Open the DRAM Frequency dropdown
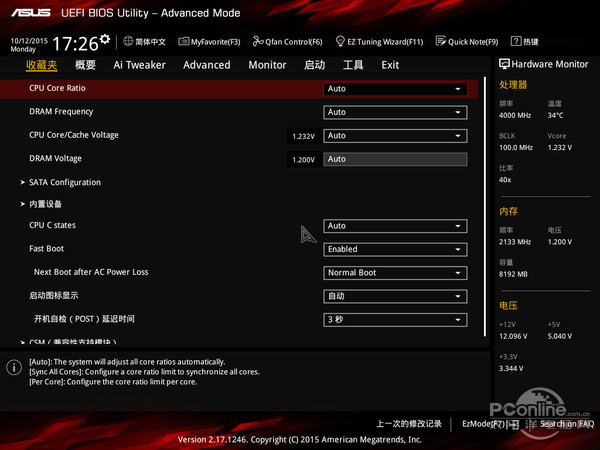 point(395,112)
